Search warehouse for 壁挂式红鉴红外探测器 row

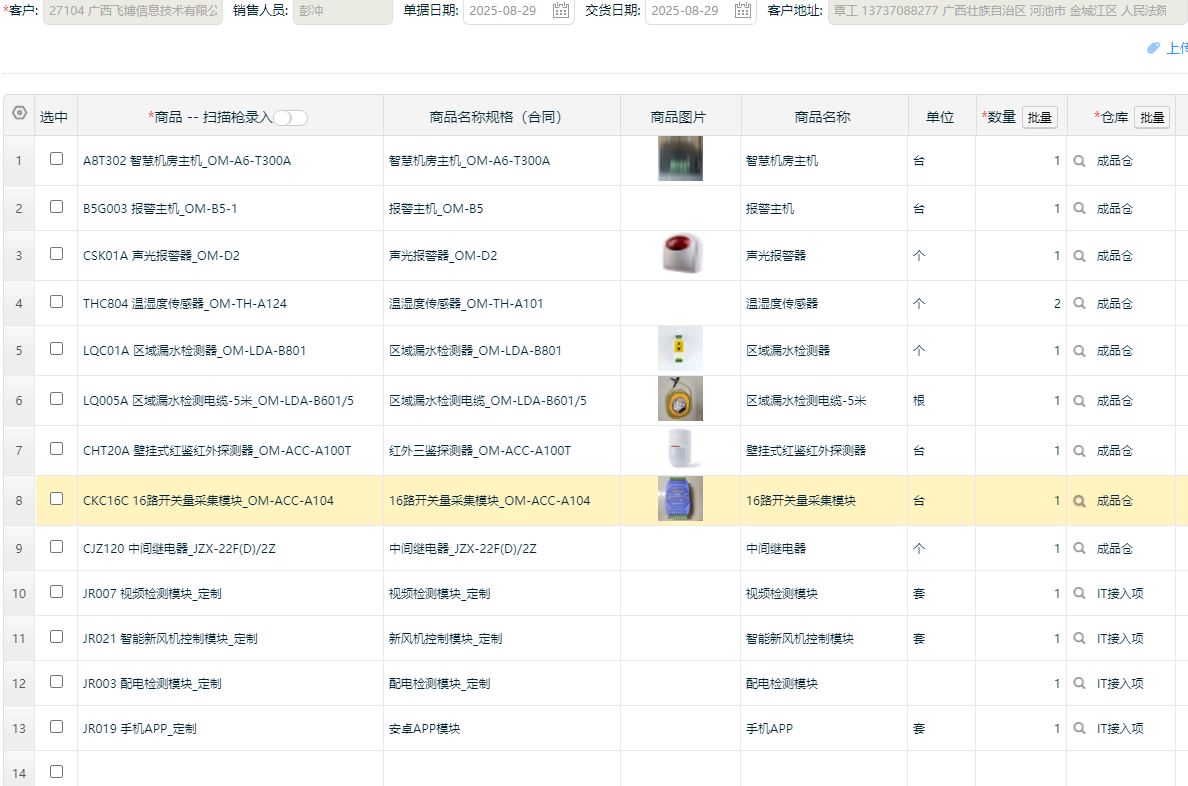coord(1080,451)
